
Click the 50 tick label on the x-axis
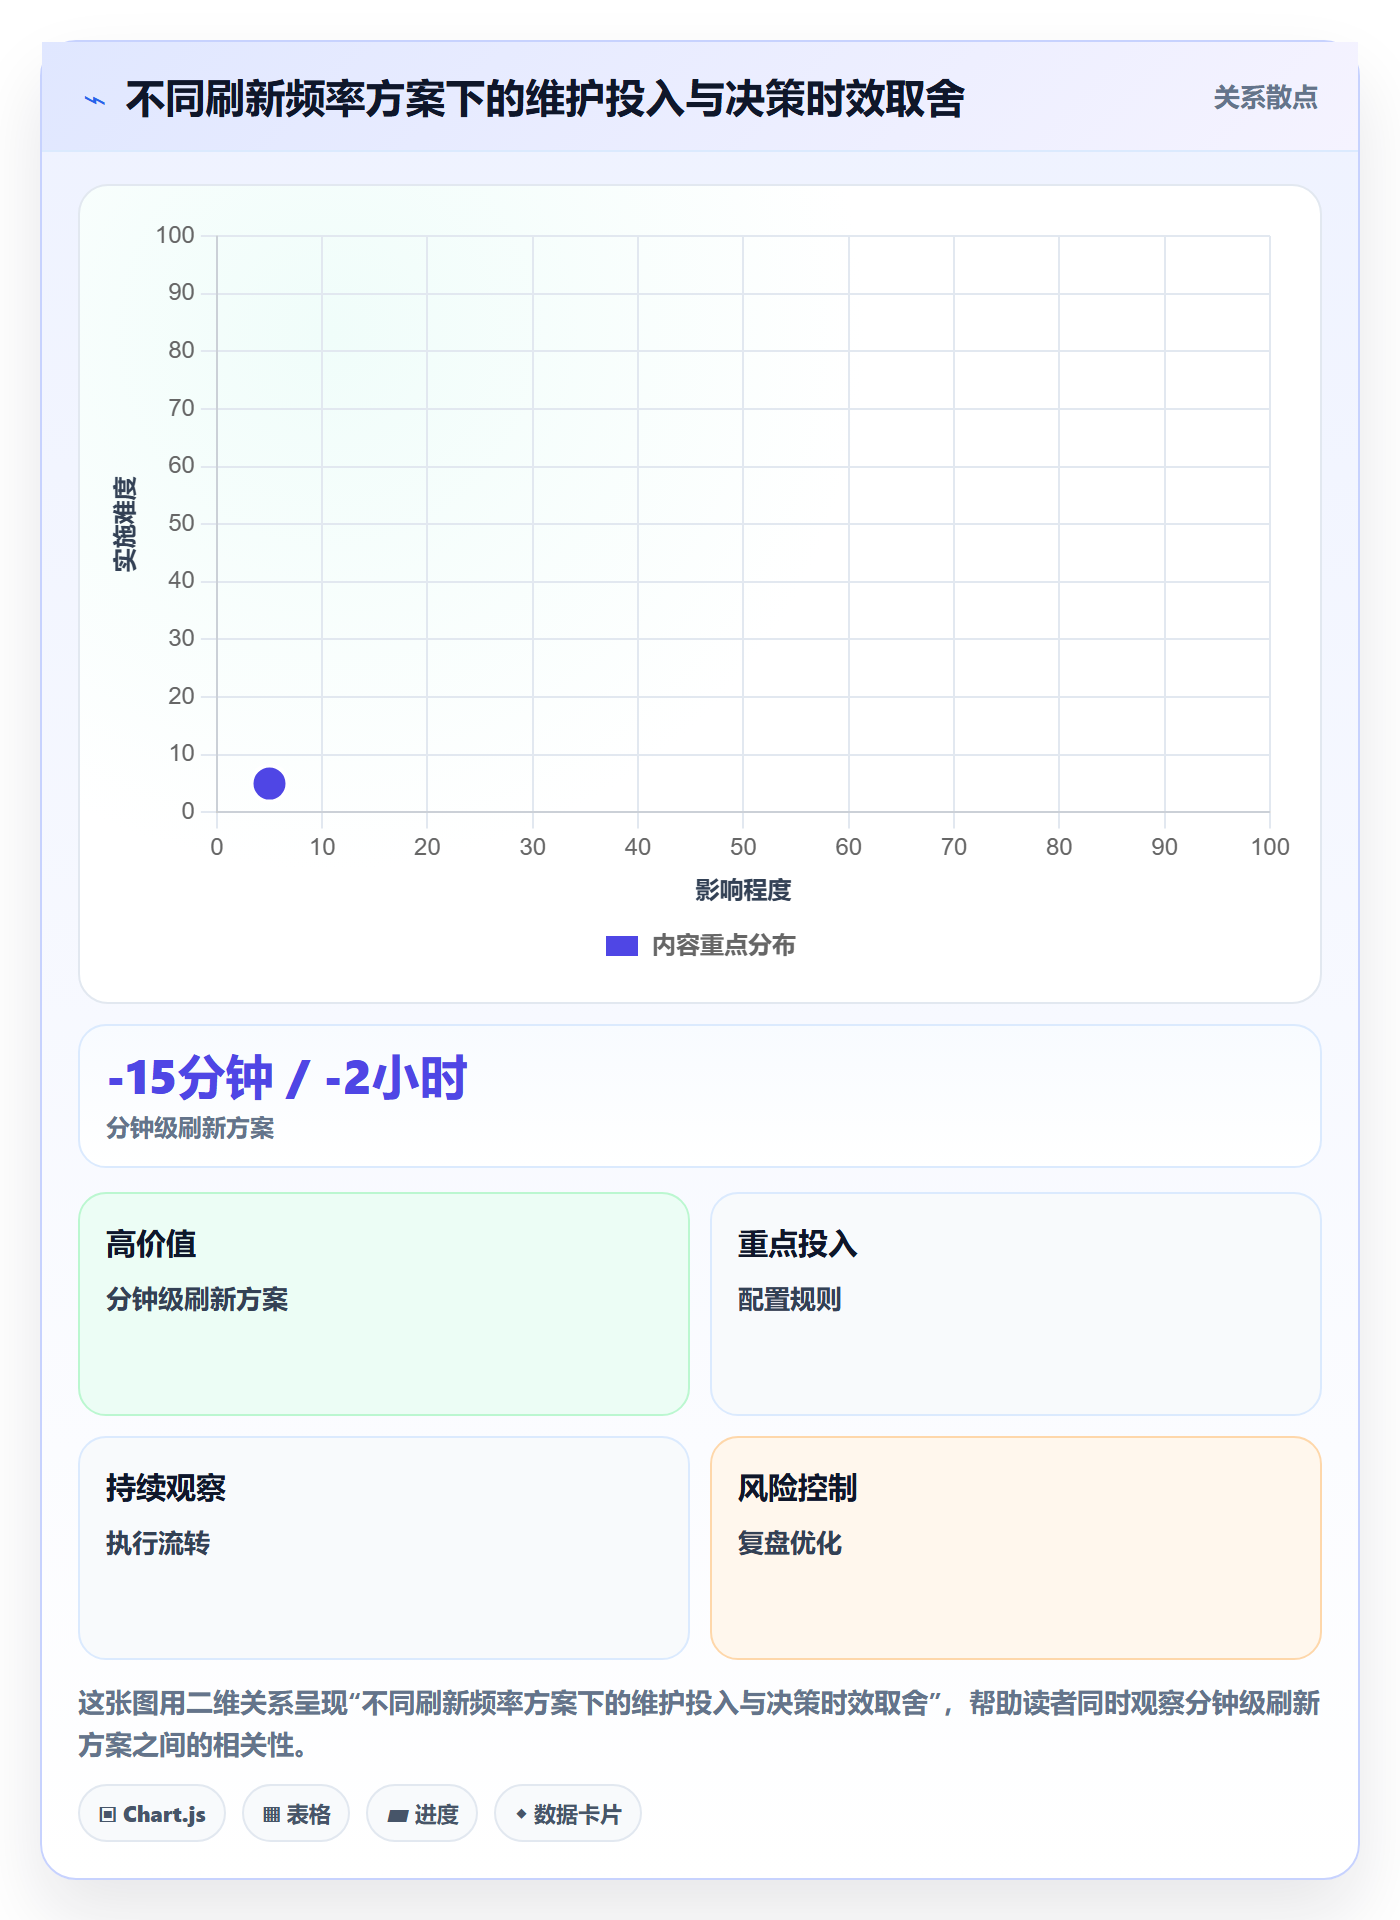(x=743, y=847)
